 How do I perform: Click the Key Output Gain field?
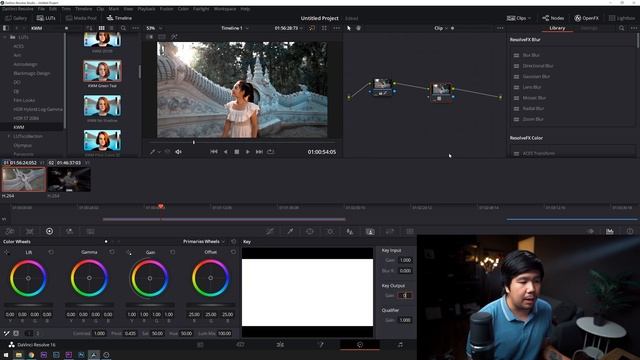click(404, 296)
